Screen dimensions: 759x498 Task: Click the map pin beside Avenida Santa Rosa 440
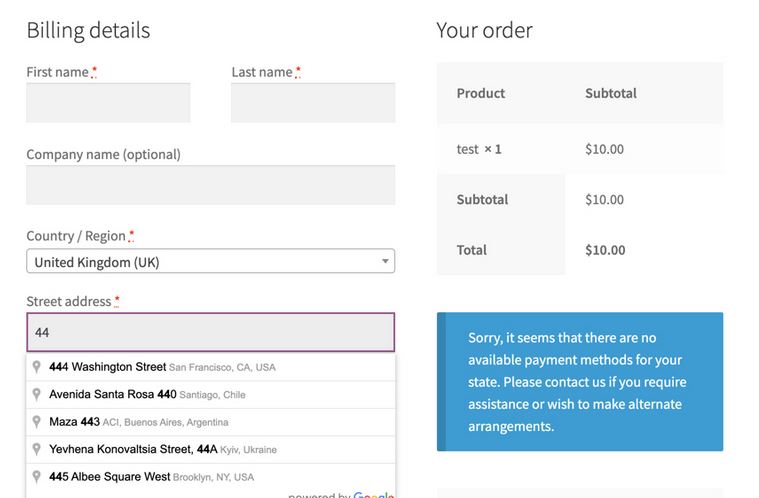[x=36, y=394]
